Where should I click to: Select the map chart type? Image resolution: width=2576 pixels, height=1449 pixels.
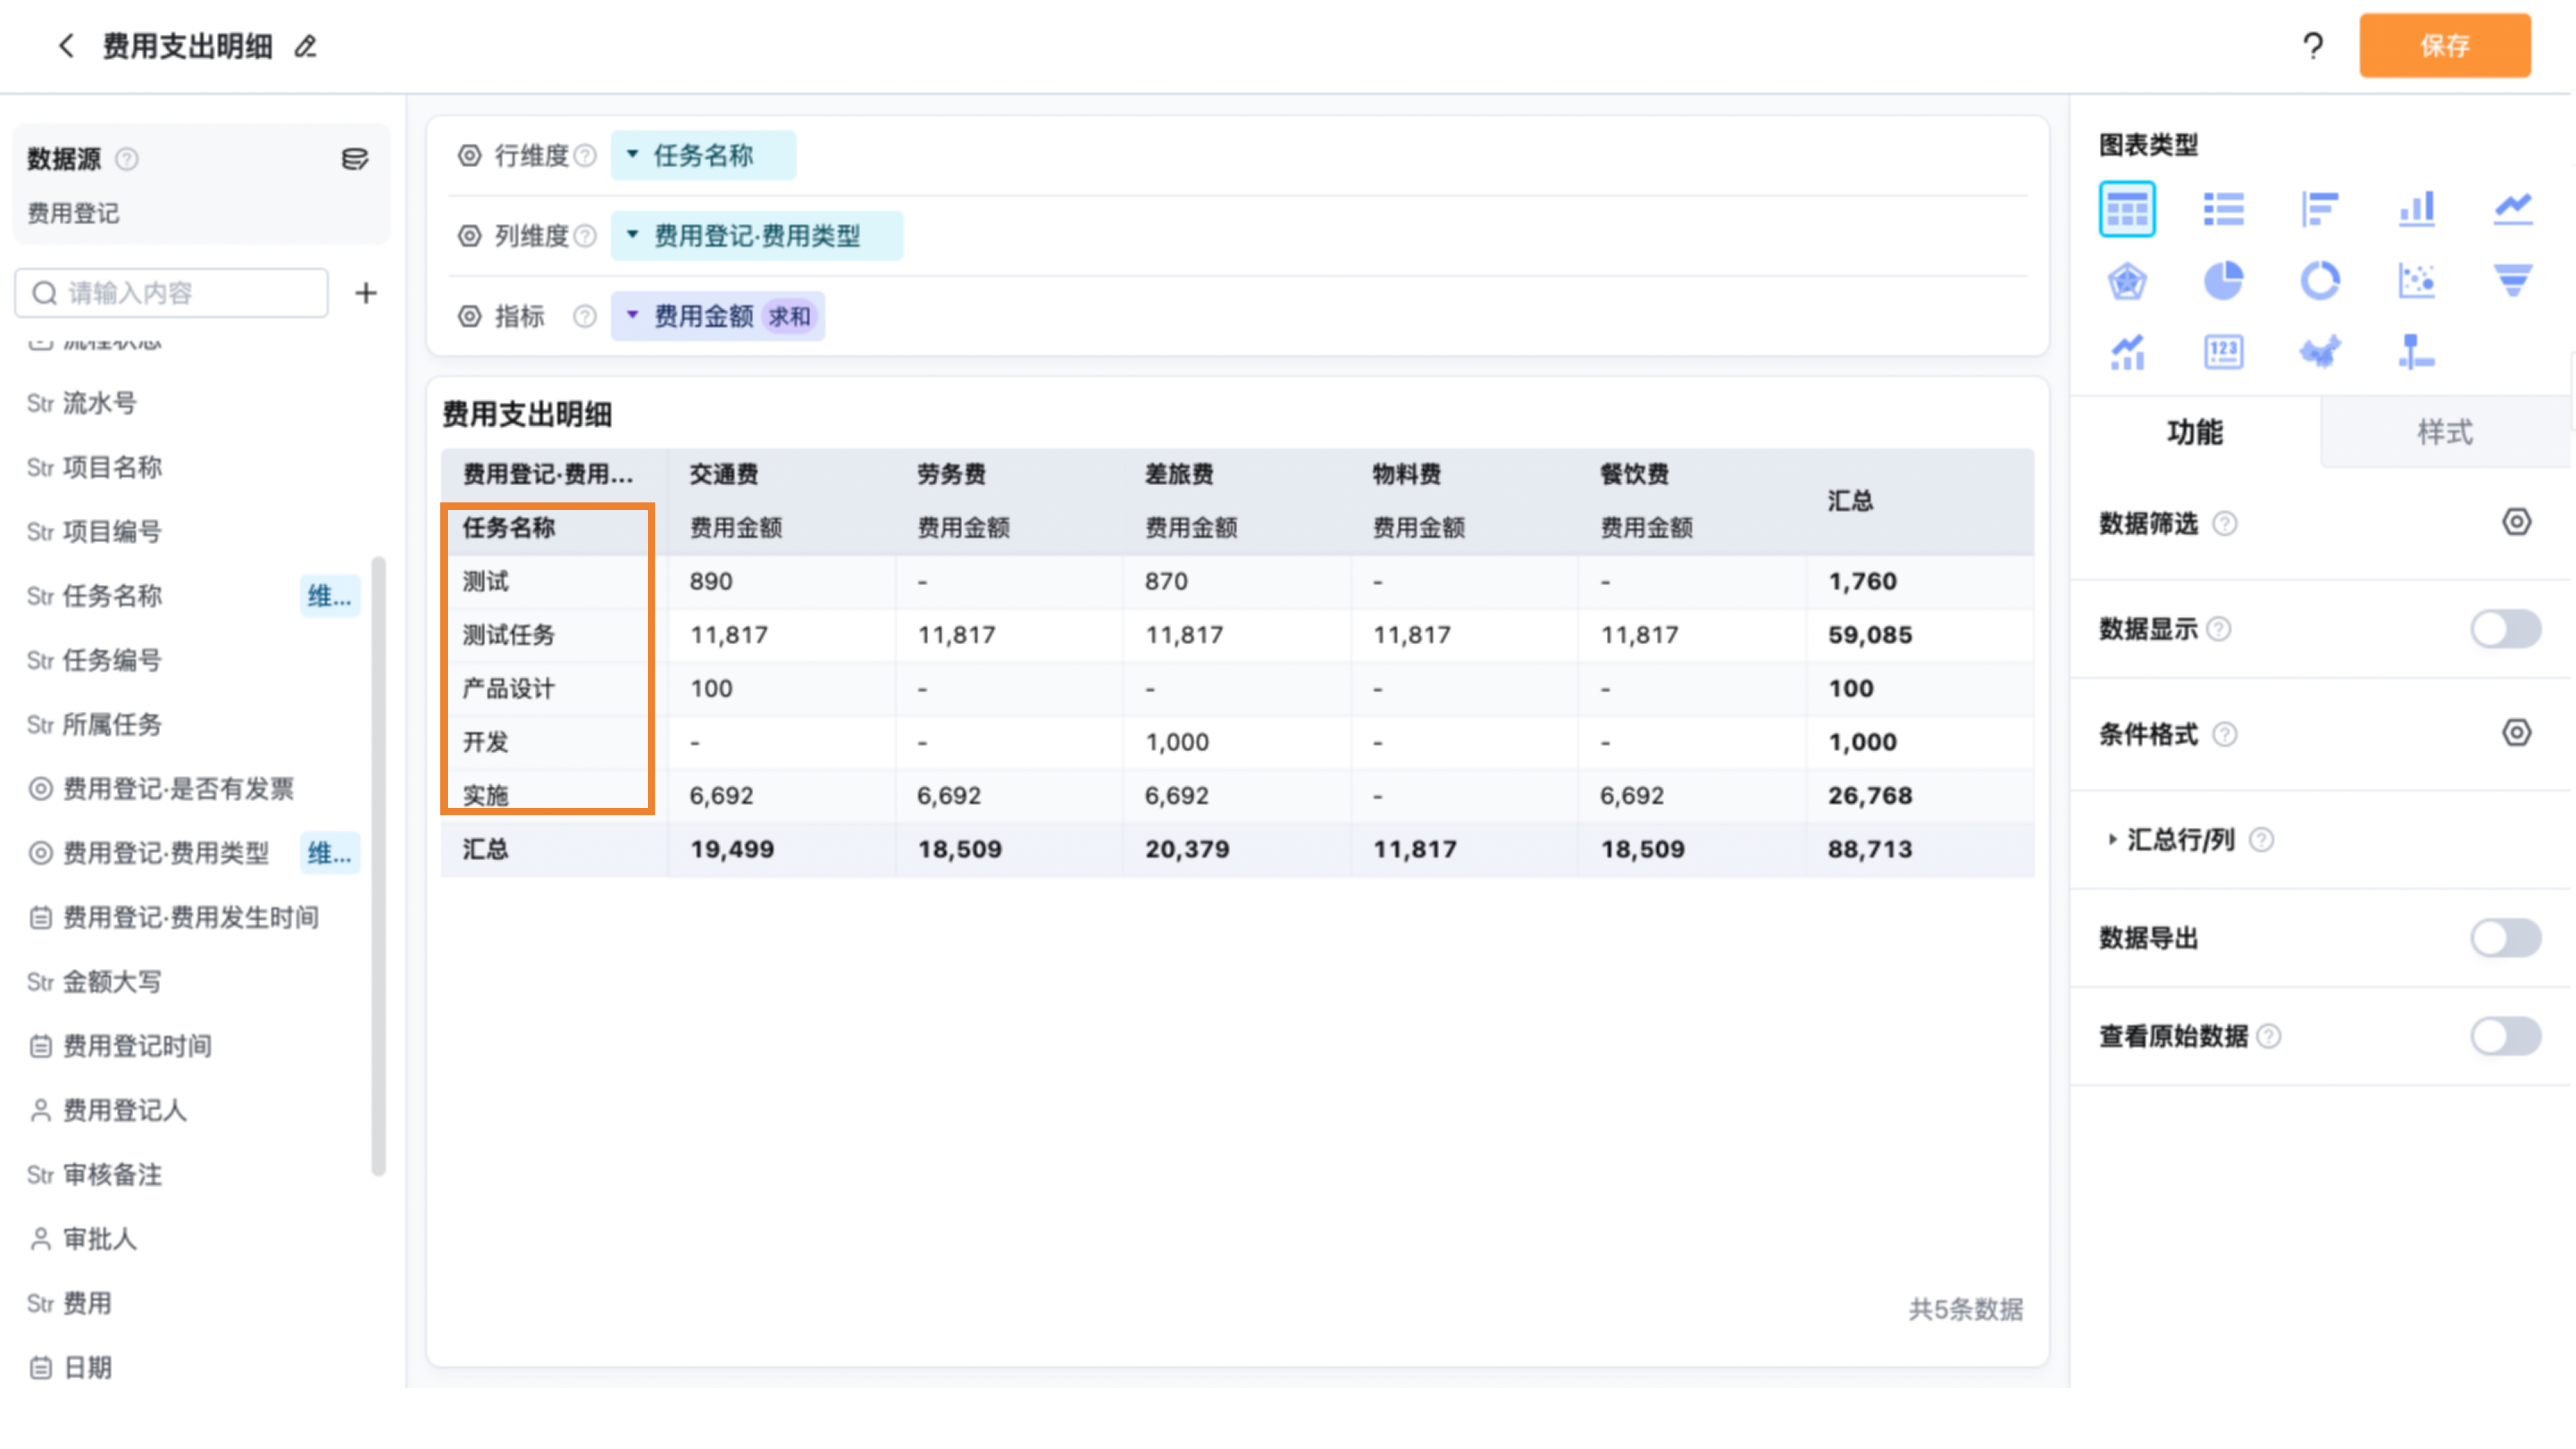point(2320,352)
